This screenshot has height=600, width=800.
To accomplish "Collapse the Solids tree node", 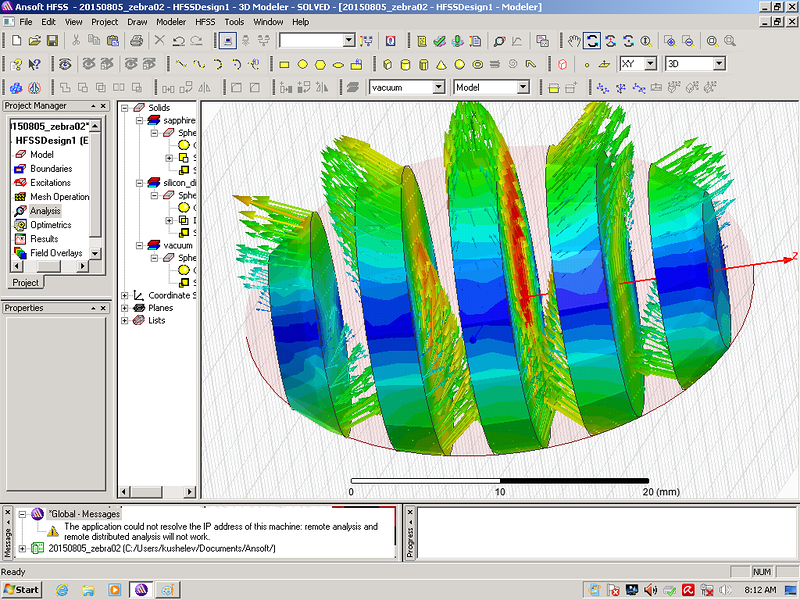I will click(125, 107).
